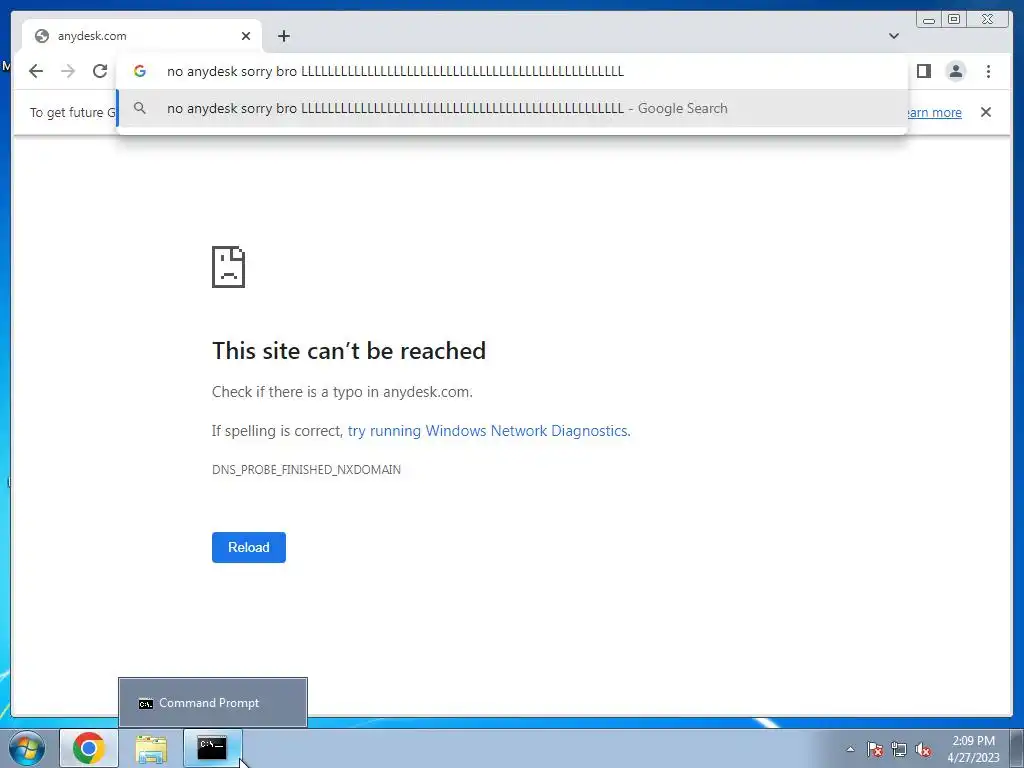1024x768 pixels.
Task: Open Chrome side panel icon
Action: [x=923, y=71]
